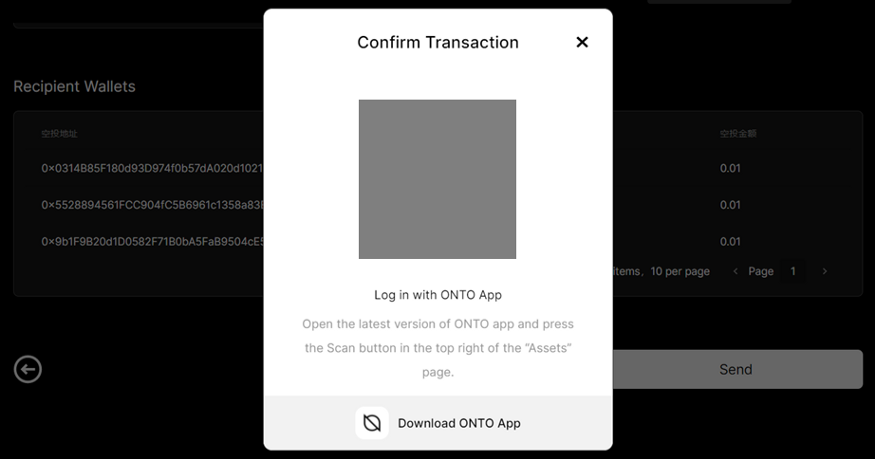Image resolution: width=875 pixels, height=459 pixels.
Task: Click the Send button
Action: pyautogui.click(x=735, y=369)
